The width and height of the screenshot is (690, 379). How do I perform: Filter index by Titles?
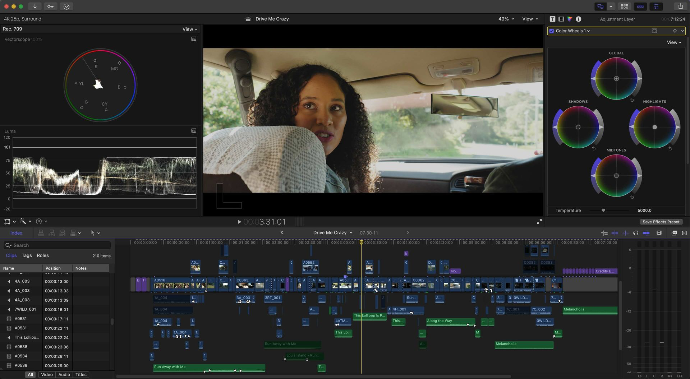(x=81, y=375)
